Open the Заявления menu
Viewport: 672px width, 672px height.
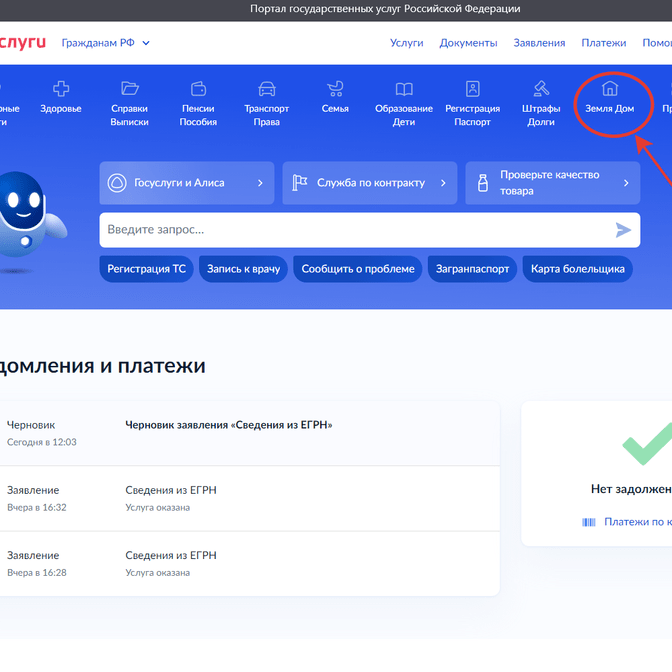pos(539,43)
